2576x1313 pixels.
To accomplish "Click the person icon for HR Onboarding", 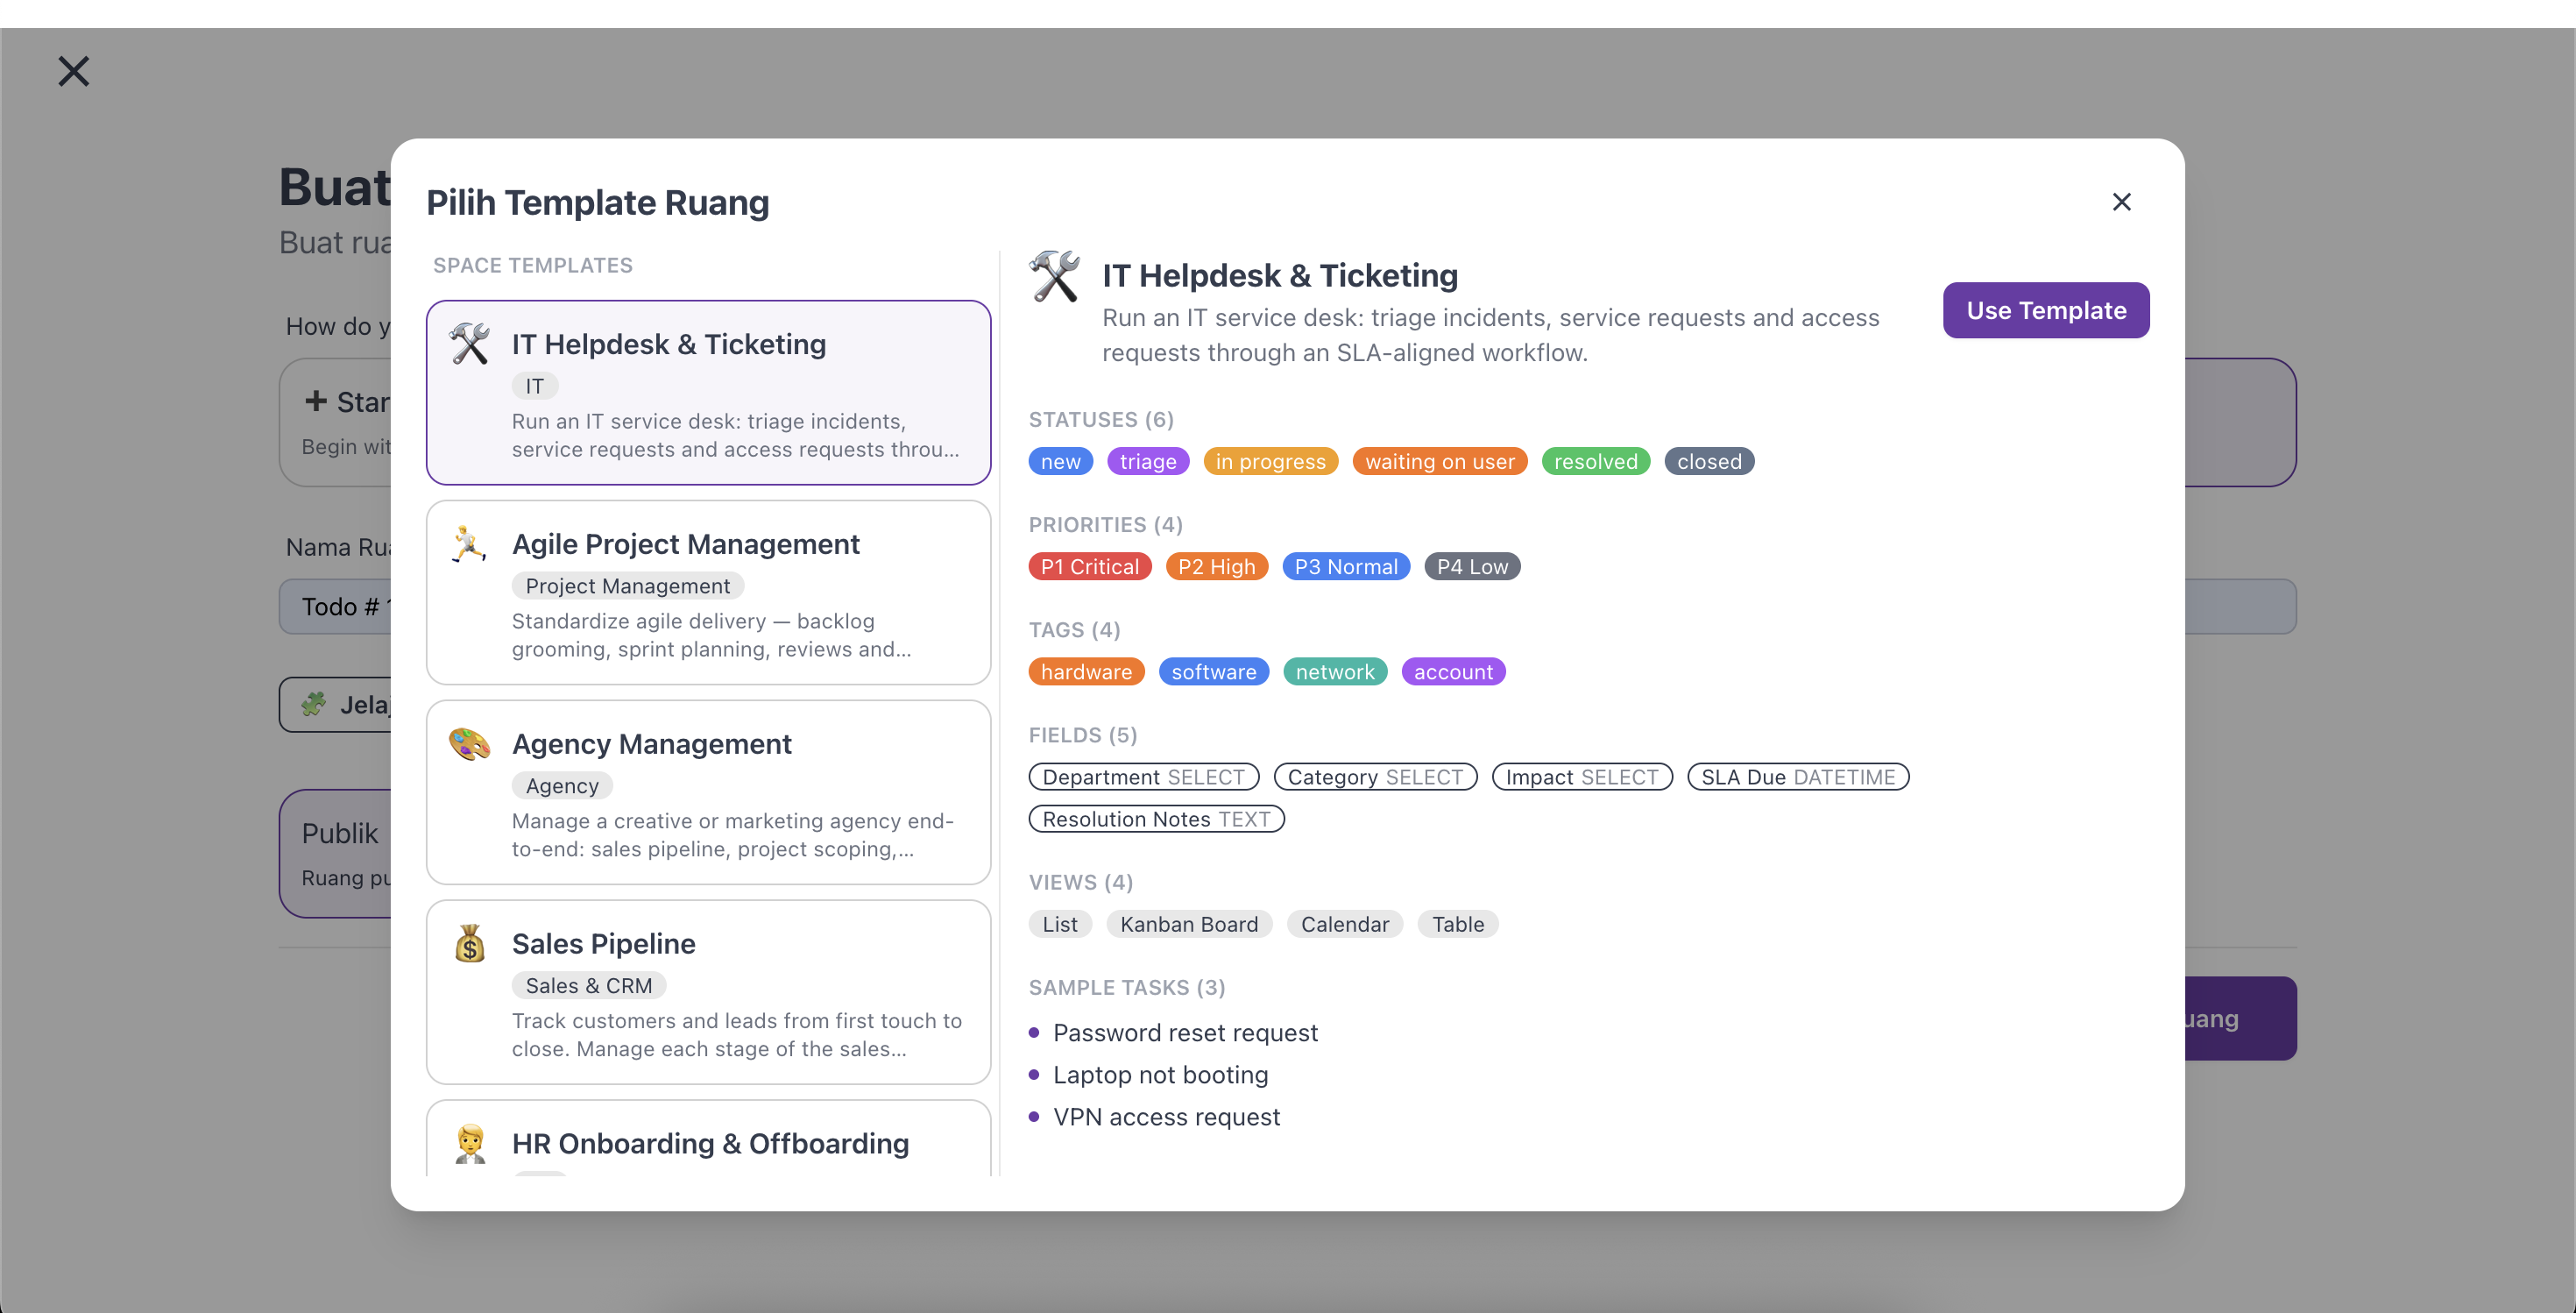I will [x=469, y=1143].
